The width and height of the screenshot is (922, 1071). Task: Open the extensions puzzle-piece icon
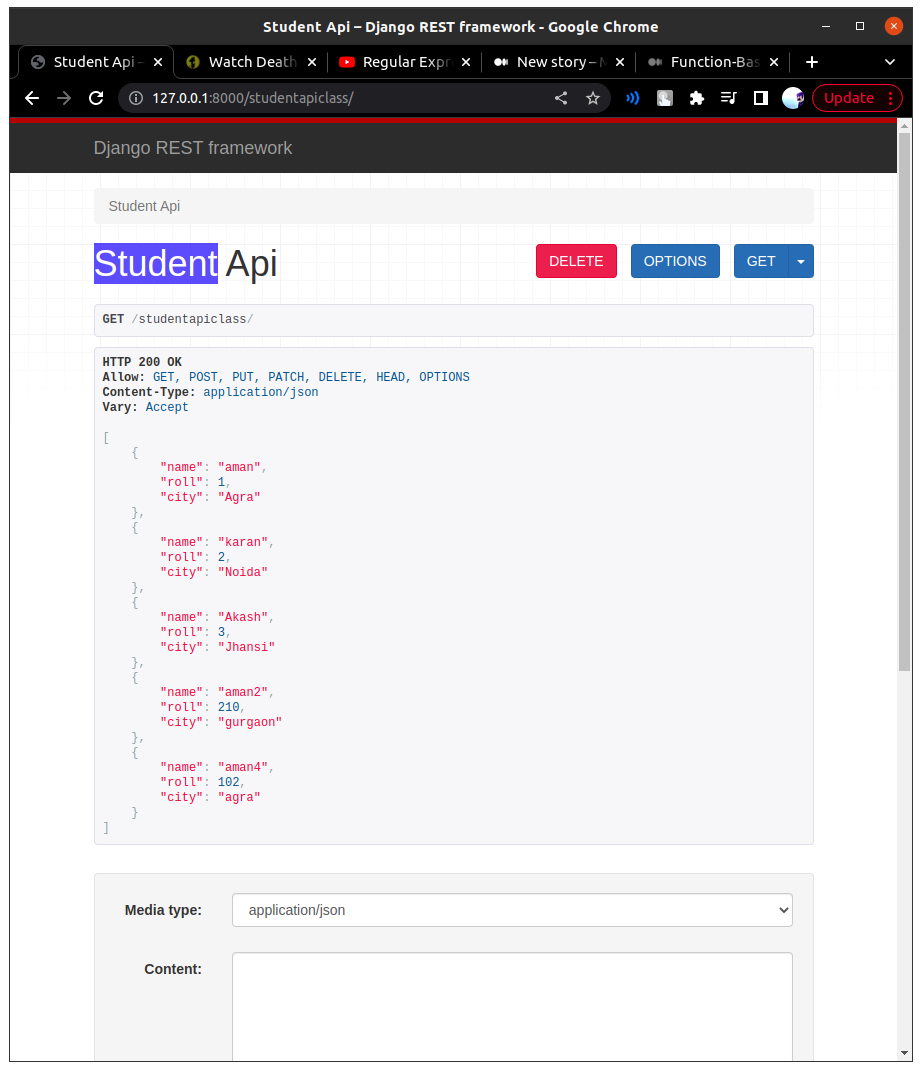click(697, 98)
